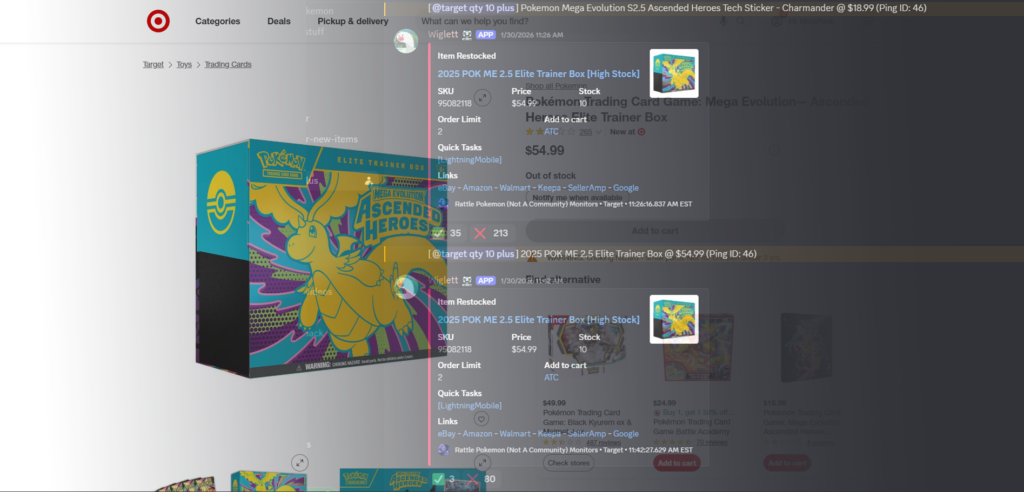Open the Deals menu
Viewport: 1024px width, 492px height.
[x=279, y=21]
